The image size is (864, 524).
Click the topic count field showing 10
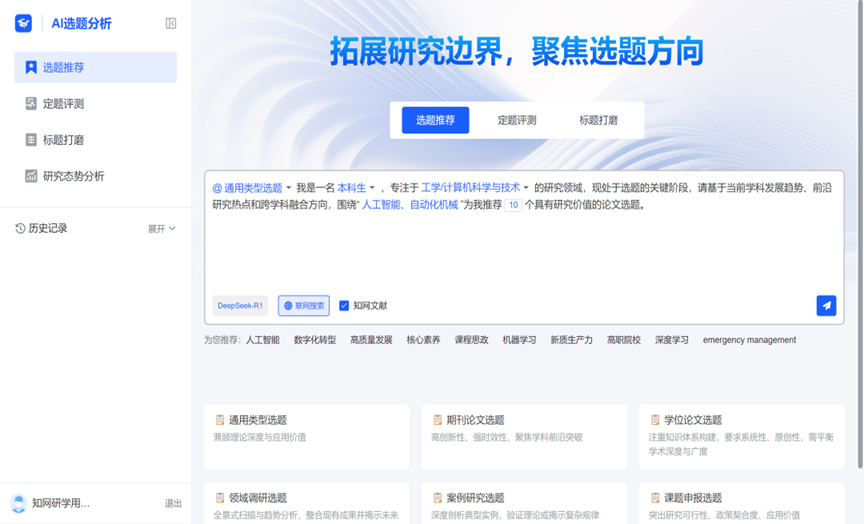coord(513,205)
